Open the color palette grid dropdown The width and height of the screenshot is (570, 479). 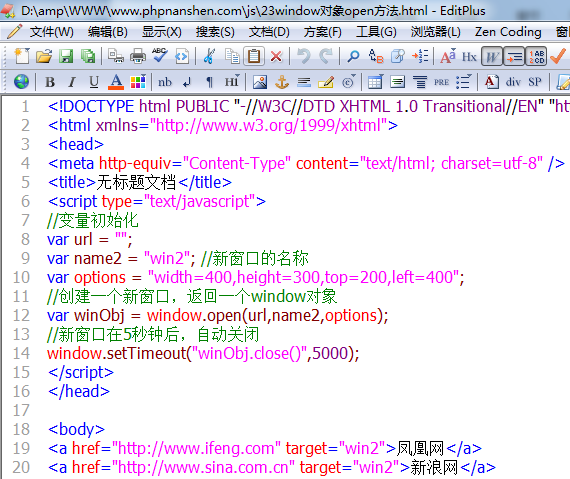(x=138, y=81)
